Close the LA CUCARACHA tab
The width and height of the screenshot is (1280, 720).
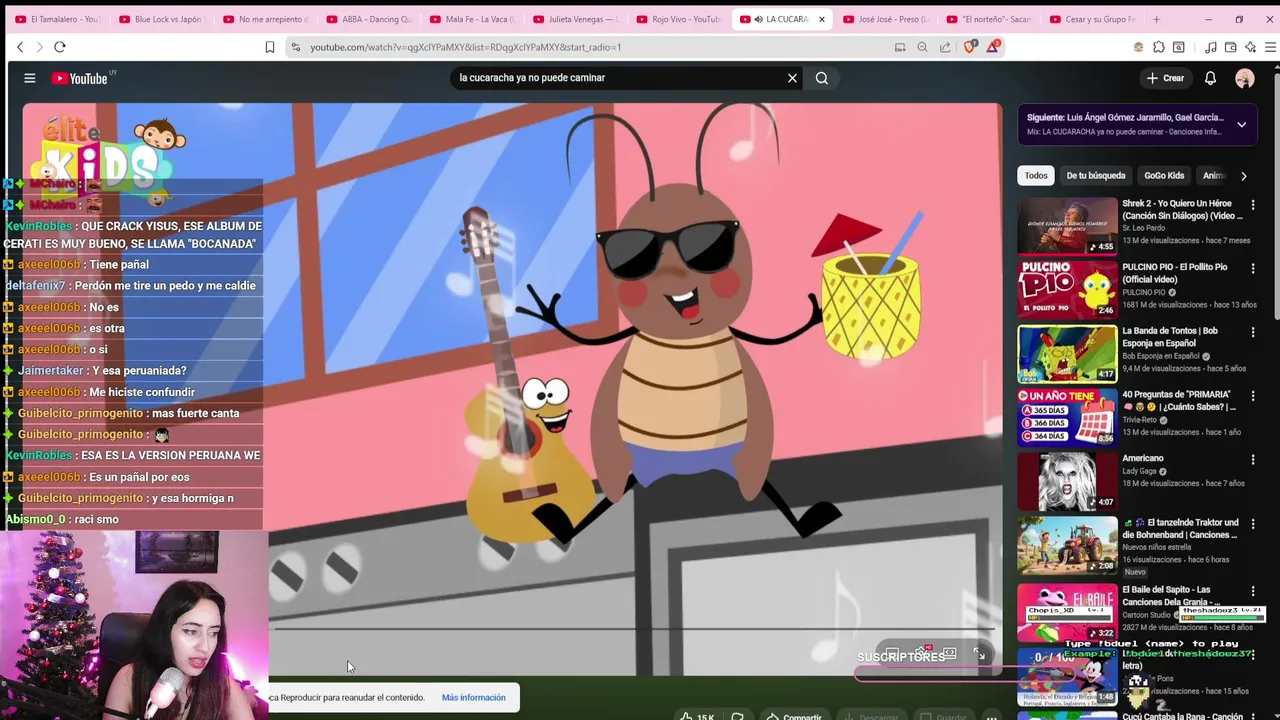tap(822, 19)
